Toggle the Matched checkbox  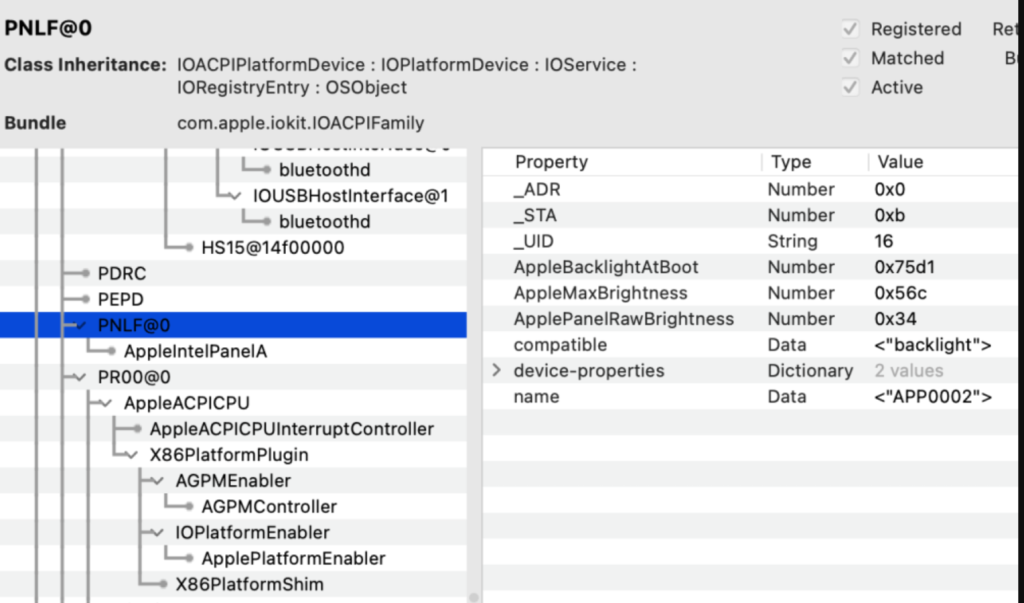[851, 59]
